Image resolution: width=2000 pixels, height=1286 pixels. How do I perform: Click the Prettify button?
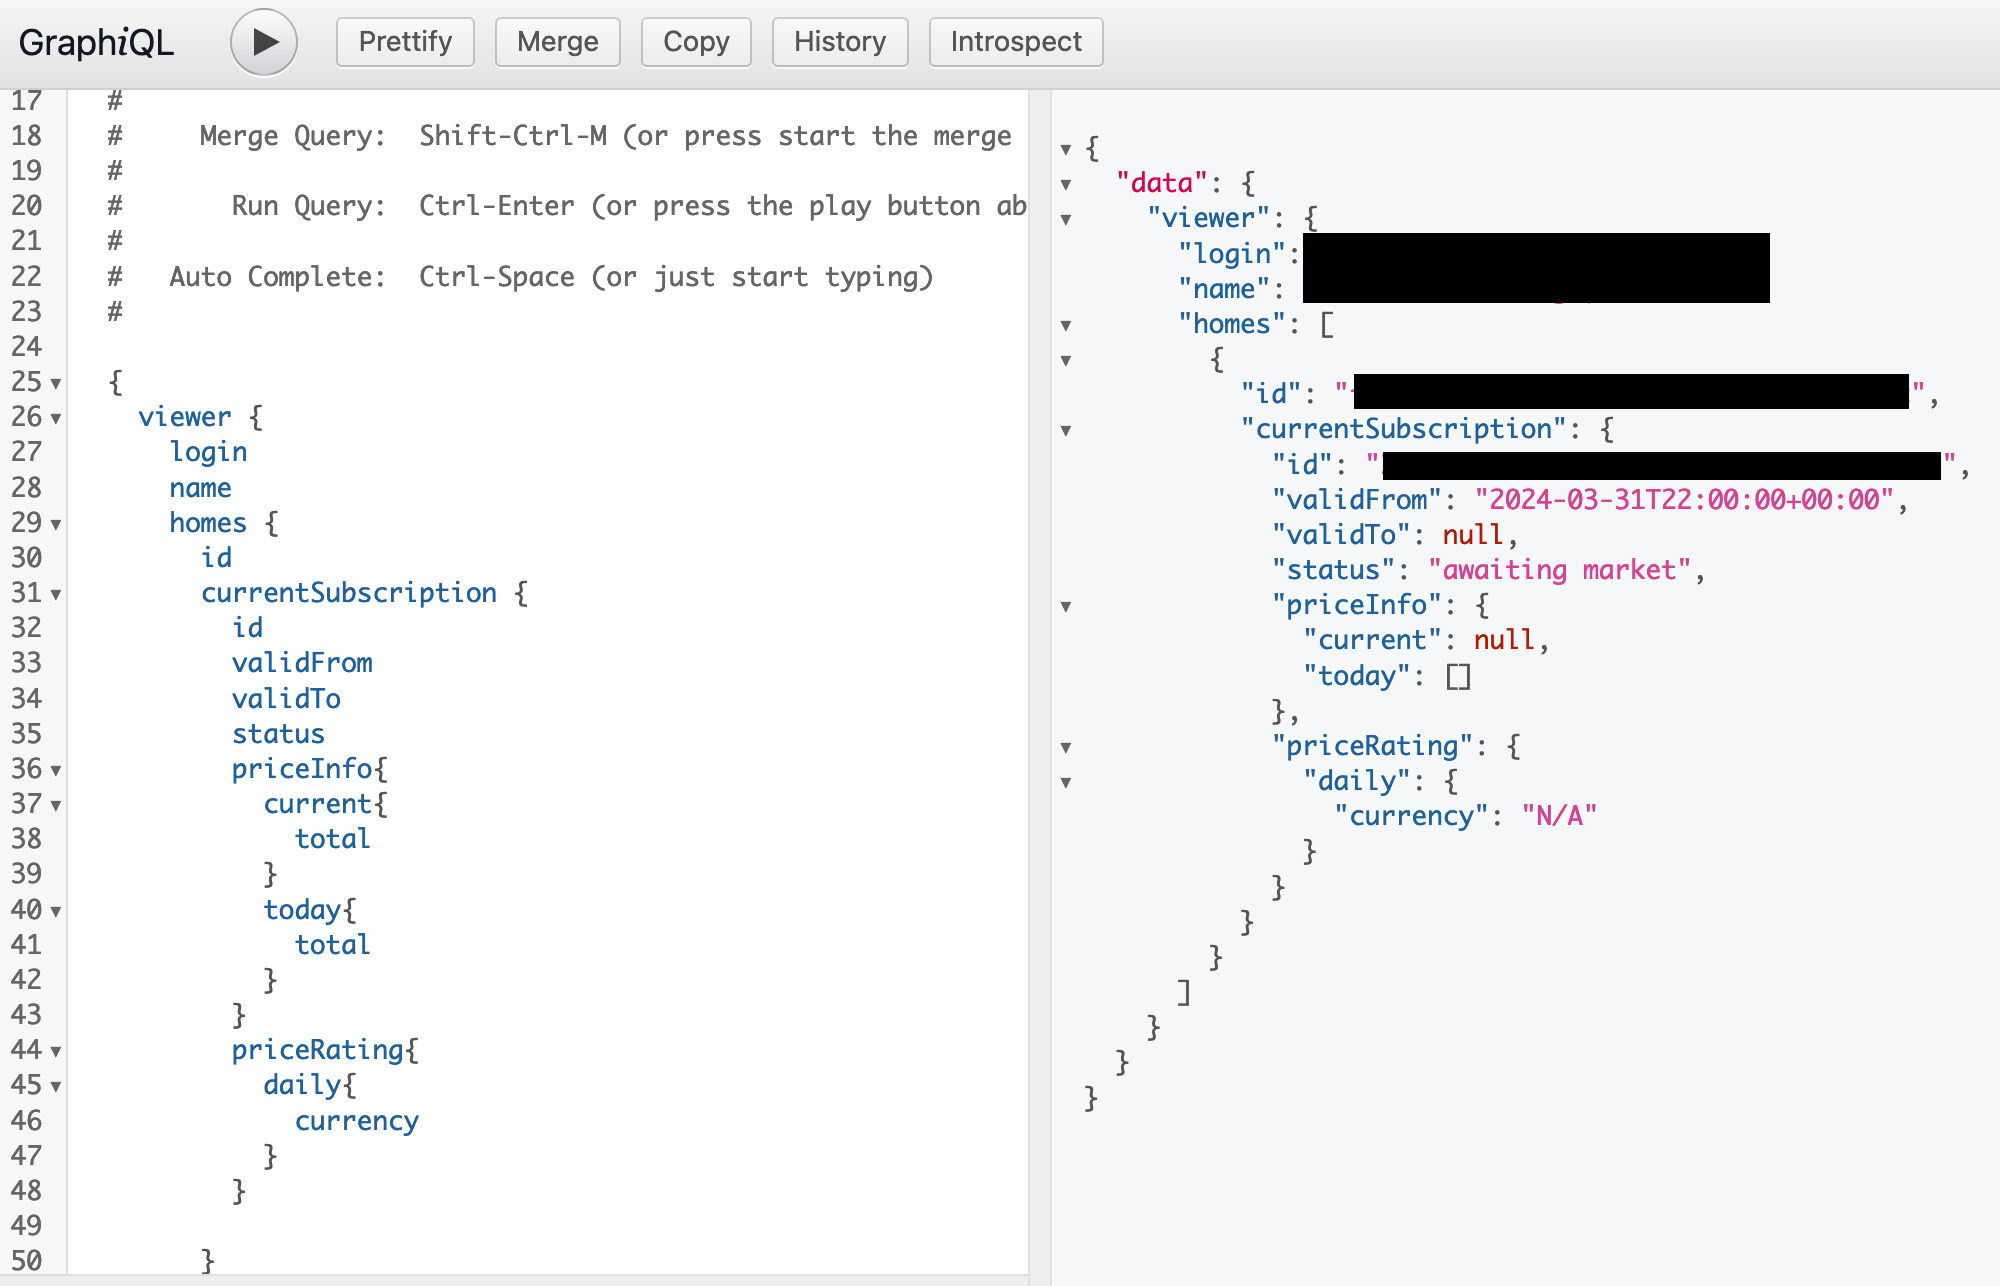(x=405, y=42)
